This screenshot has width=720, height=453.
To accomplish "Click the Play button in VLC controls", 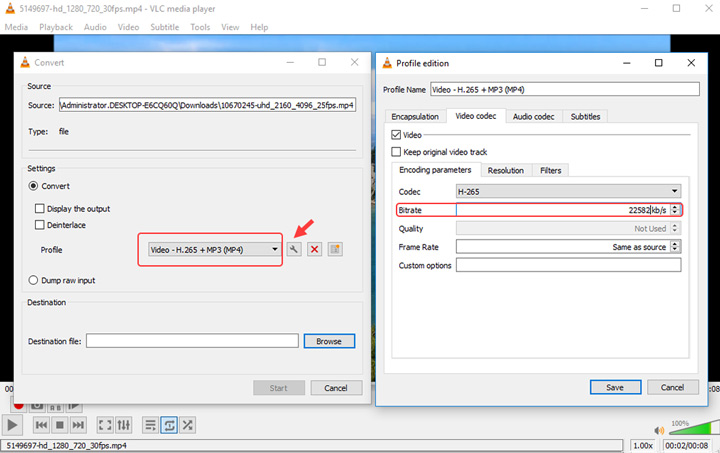I will (x=12, y=425).
